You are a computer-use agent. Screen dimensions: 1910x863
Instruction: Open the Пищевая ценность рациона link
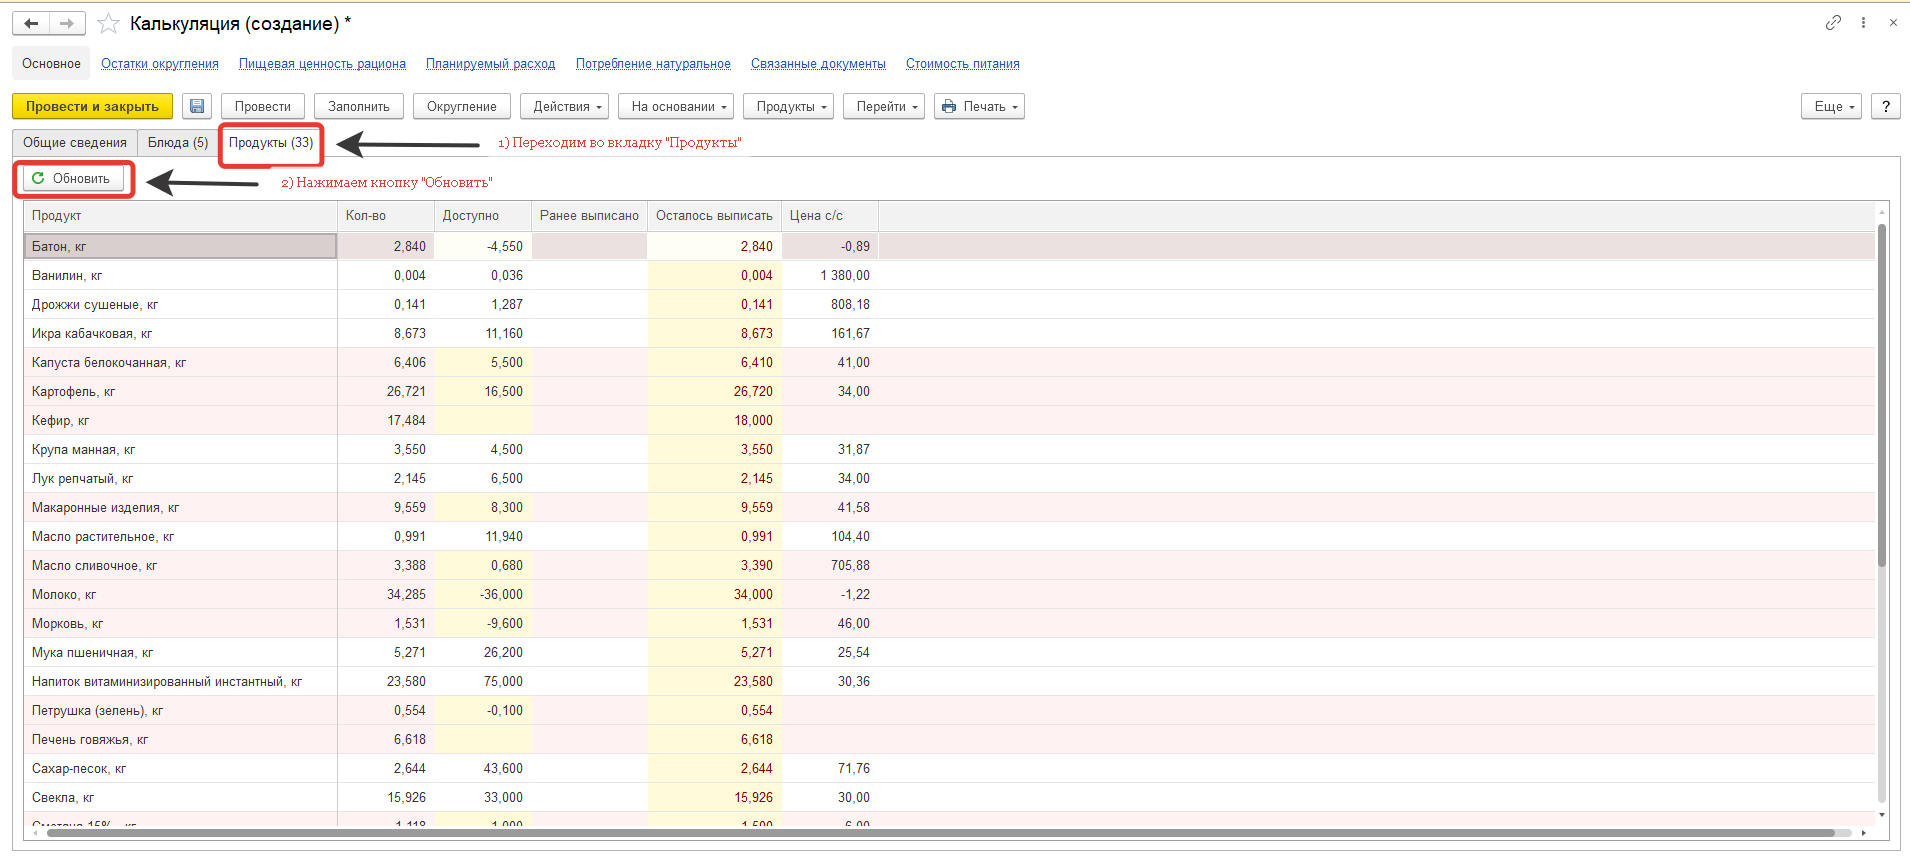pyautogui.click(x=322, y=63)
